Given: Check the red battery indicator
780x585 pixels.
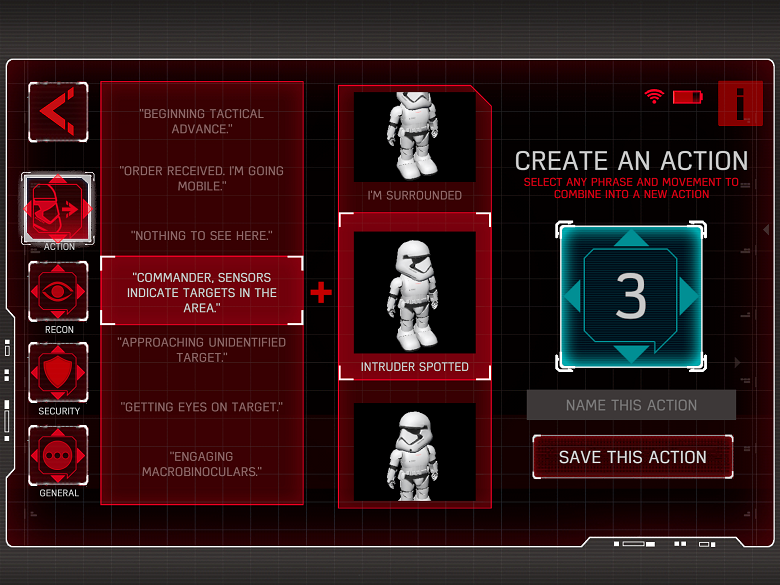Looking at the screenshot, I should [687, 97].
